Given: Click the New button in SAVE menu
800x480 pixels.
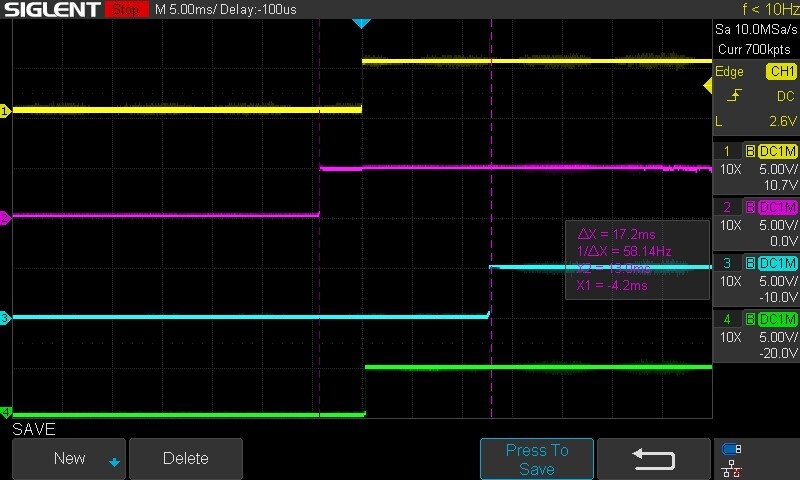Looking at the screenshot, I should click(x=69, y=458).
